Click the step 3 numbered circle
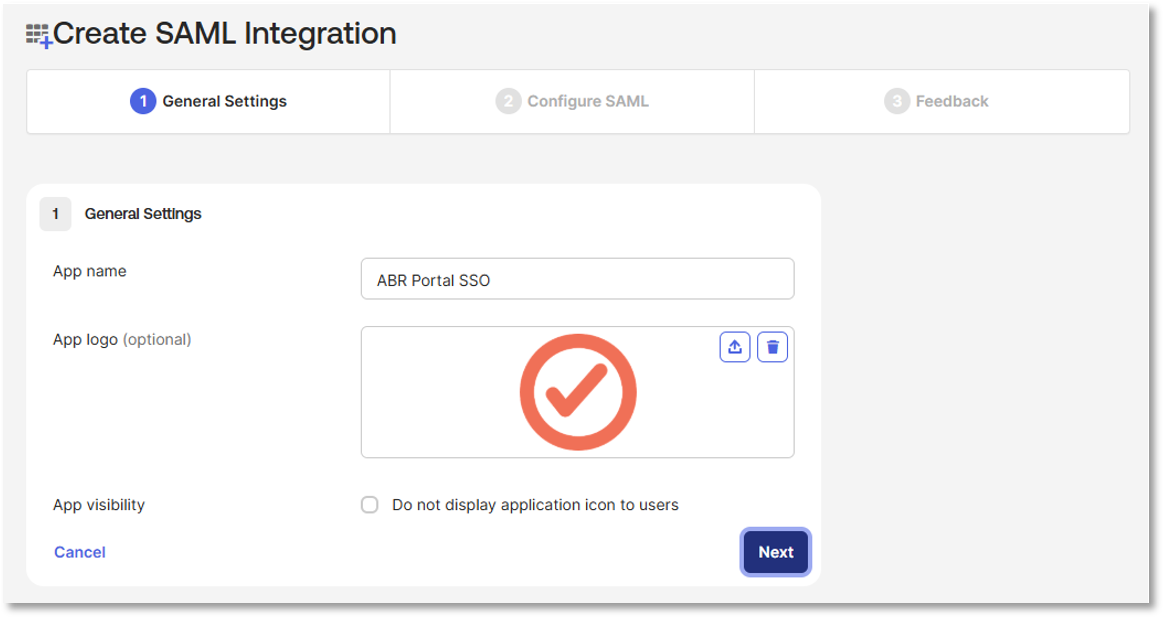This screenshot has width=1163, height=617. [x=896, y=101]
